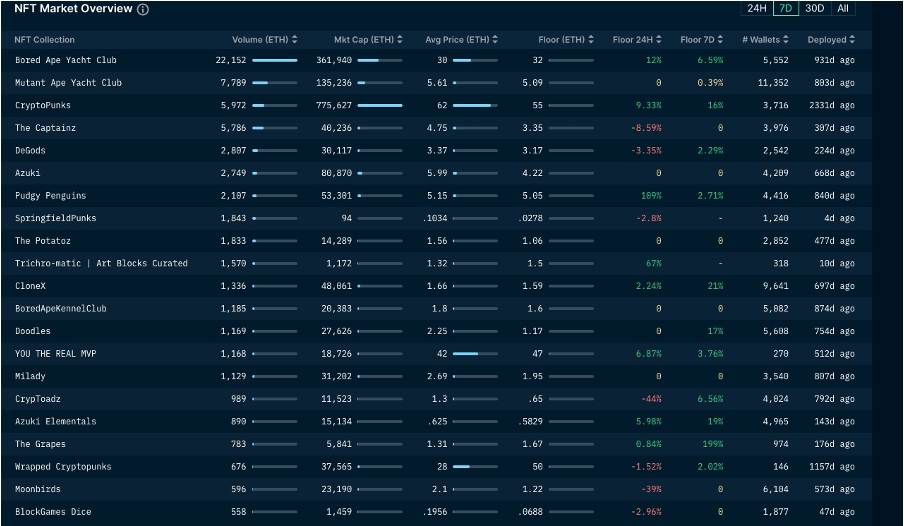Image resolution: width=904 pixels, height=526 pixels.
Task: Sort by Volume (ETH) column arrows
Action: pyautogui.click(x=295, y=40)
